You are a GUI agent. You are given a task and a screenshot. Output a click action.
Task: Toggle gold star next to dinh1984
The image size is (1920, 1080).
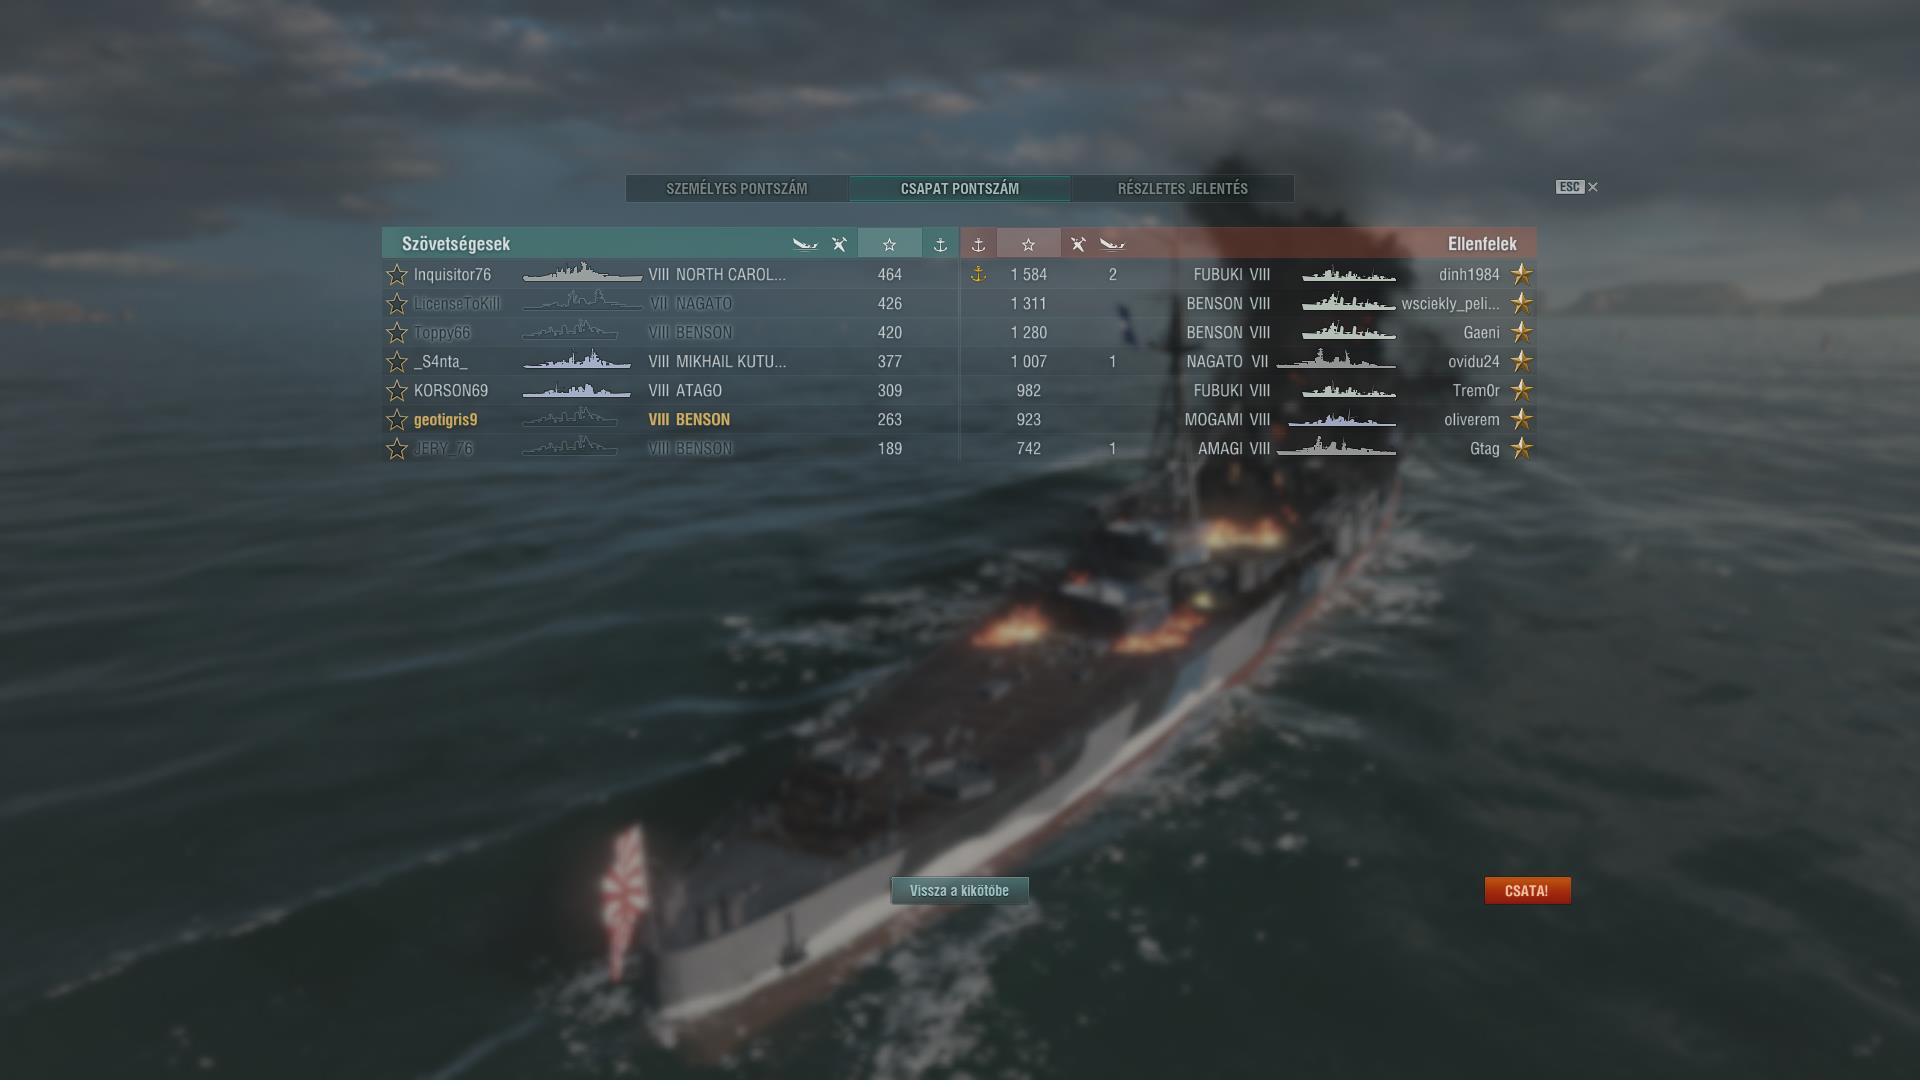[1521, 274]
